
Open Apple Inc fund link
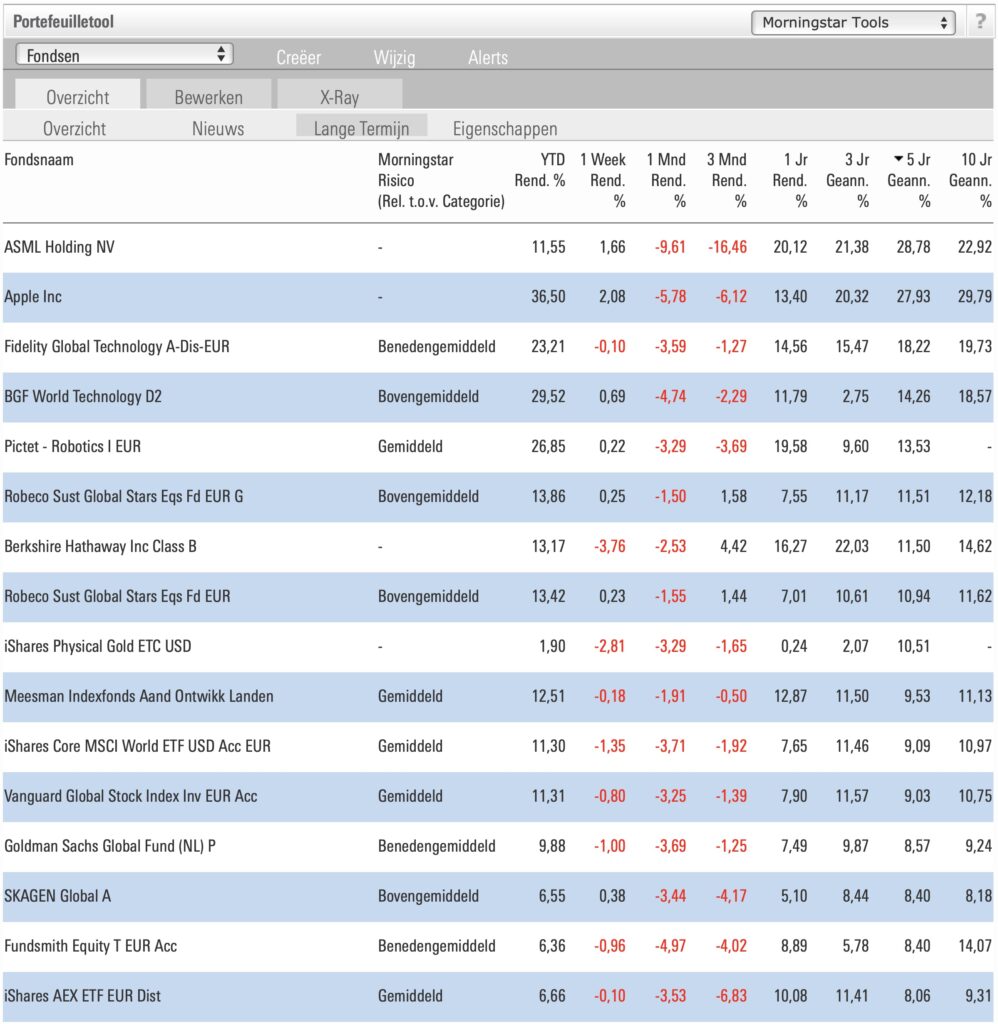coord(33,296)
